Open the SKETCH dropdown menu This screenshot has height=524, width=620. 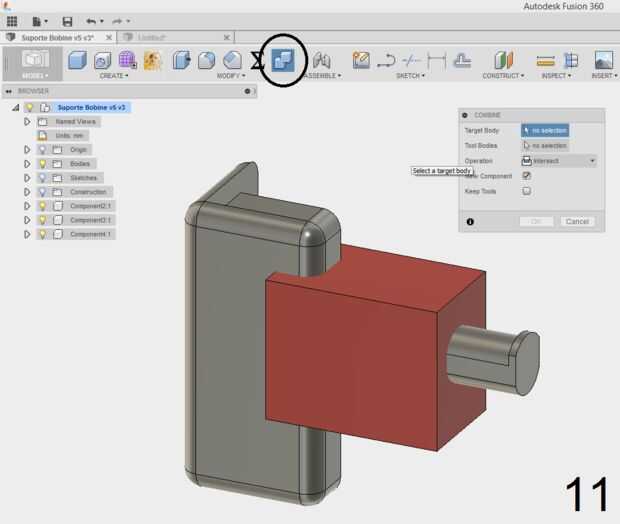click(x=410, y=76)
